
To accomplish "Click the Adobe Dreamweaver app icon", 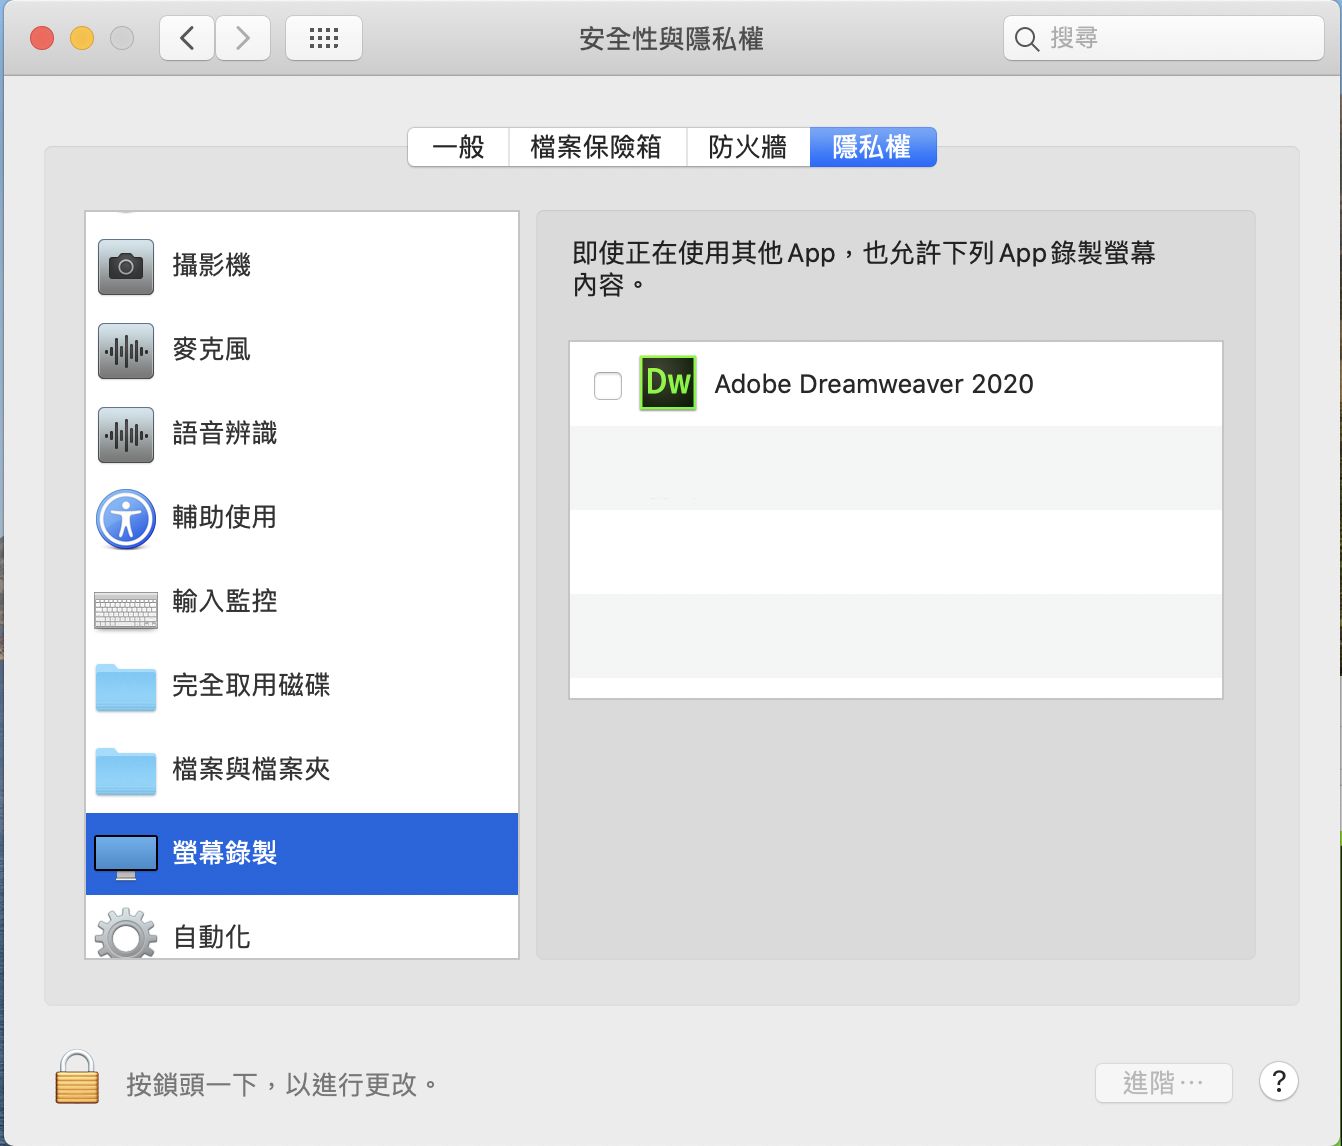I will (x=668, y=383).
